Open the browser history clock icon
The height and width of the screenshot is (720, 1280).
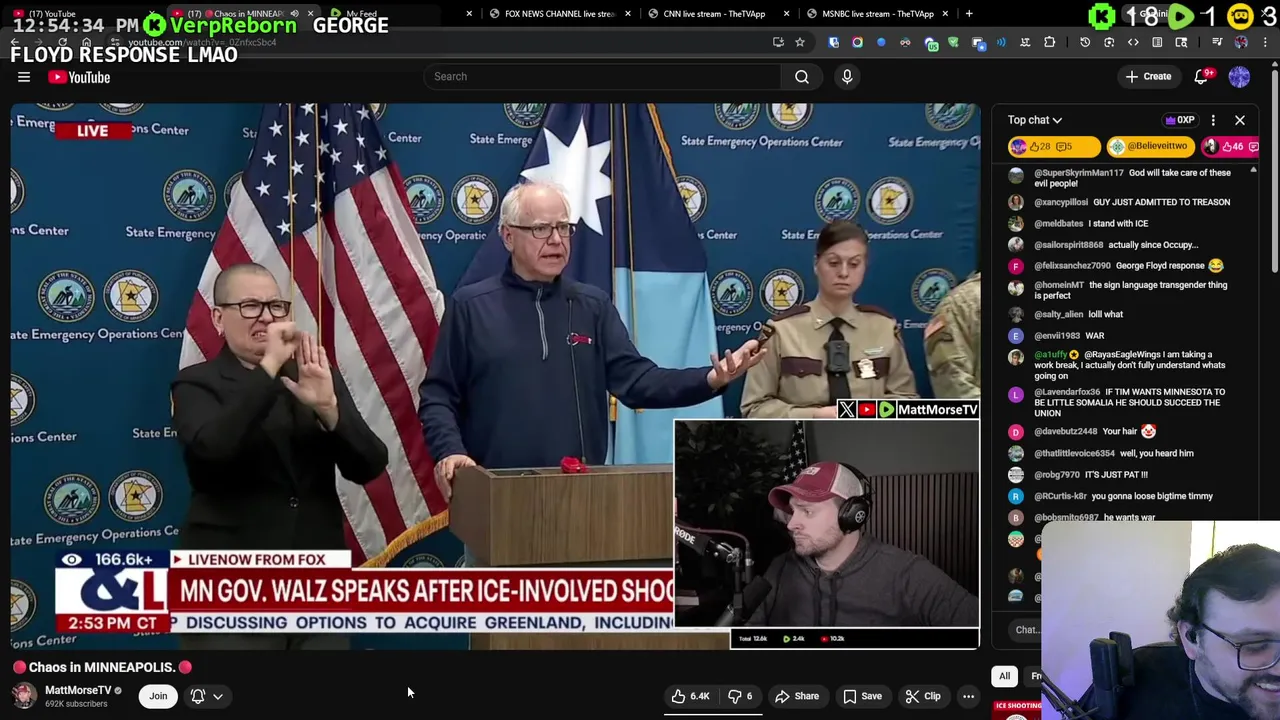pos(1085,42)
